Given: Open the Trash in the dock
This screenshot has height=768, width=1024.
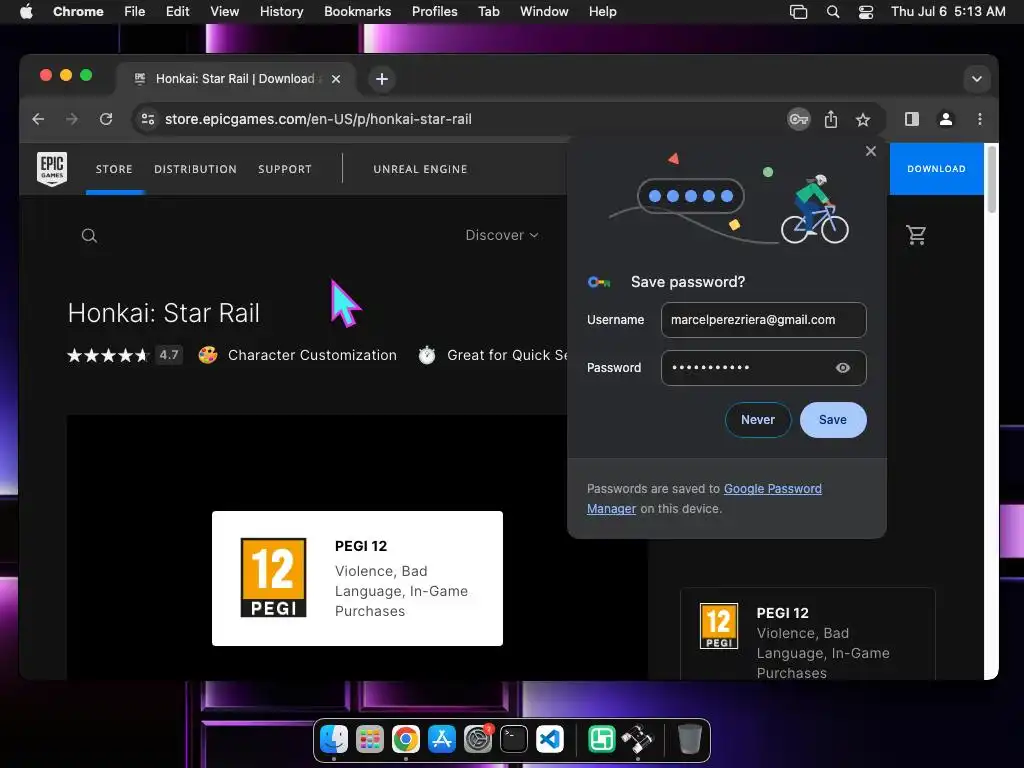Looking at the screenshot, I should pos(689,739).
